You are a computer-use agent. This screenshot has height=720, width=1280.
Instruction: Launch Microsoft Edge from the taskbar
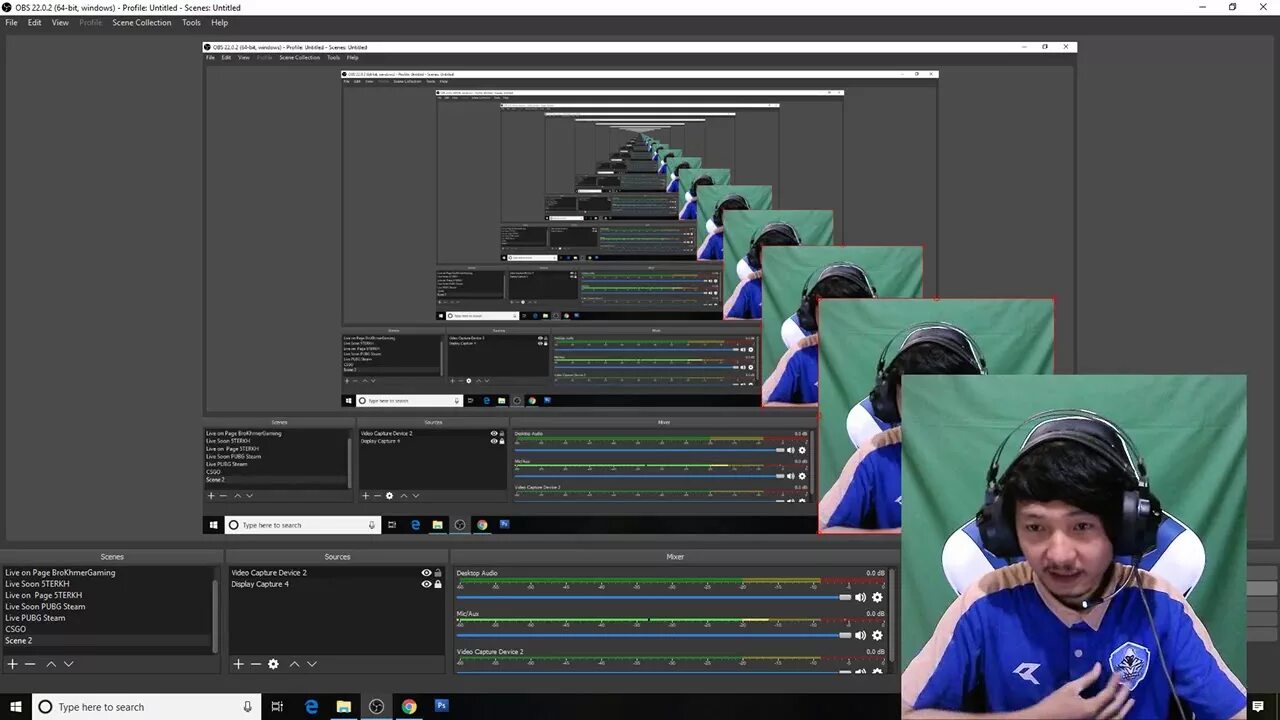tap(311, 707)
